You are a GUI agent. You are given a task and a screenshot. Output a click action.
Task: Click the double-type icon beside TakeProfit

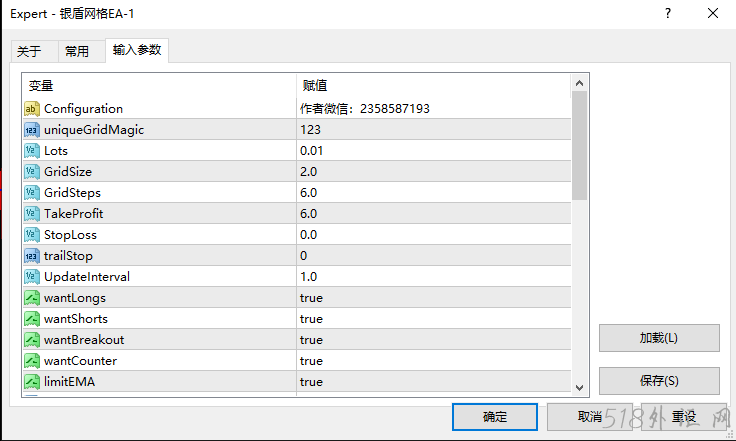pyautogui.click(x=31, y=214)
